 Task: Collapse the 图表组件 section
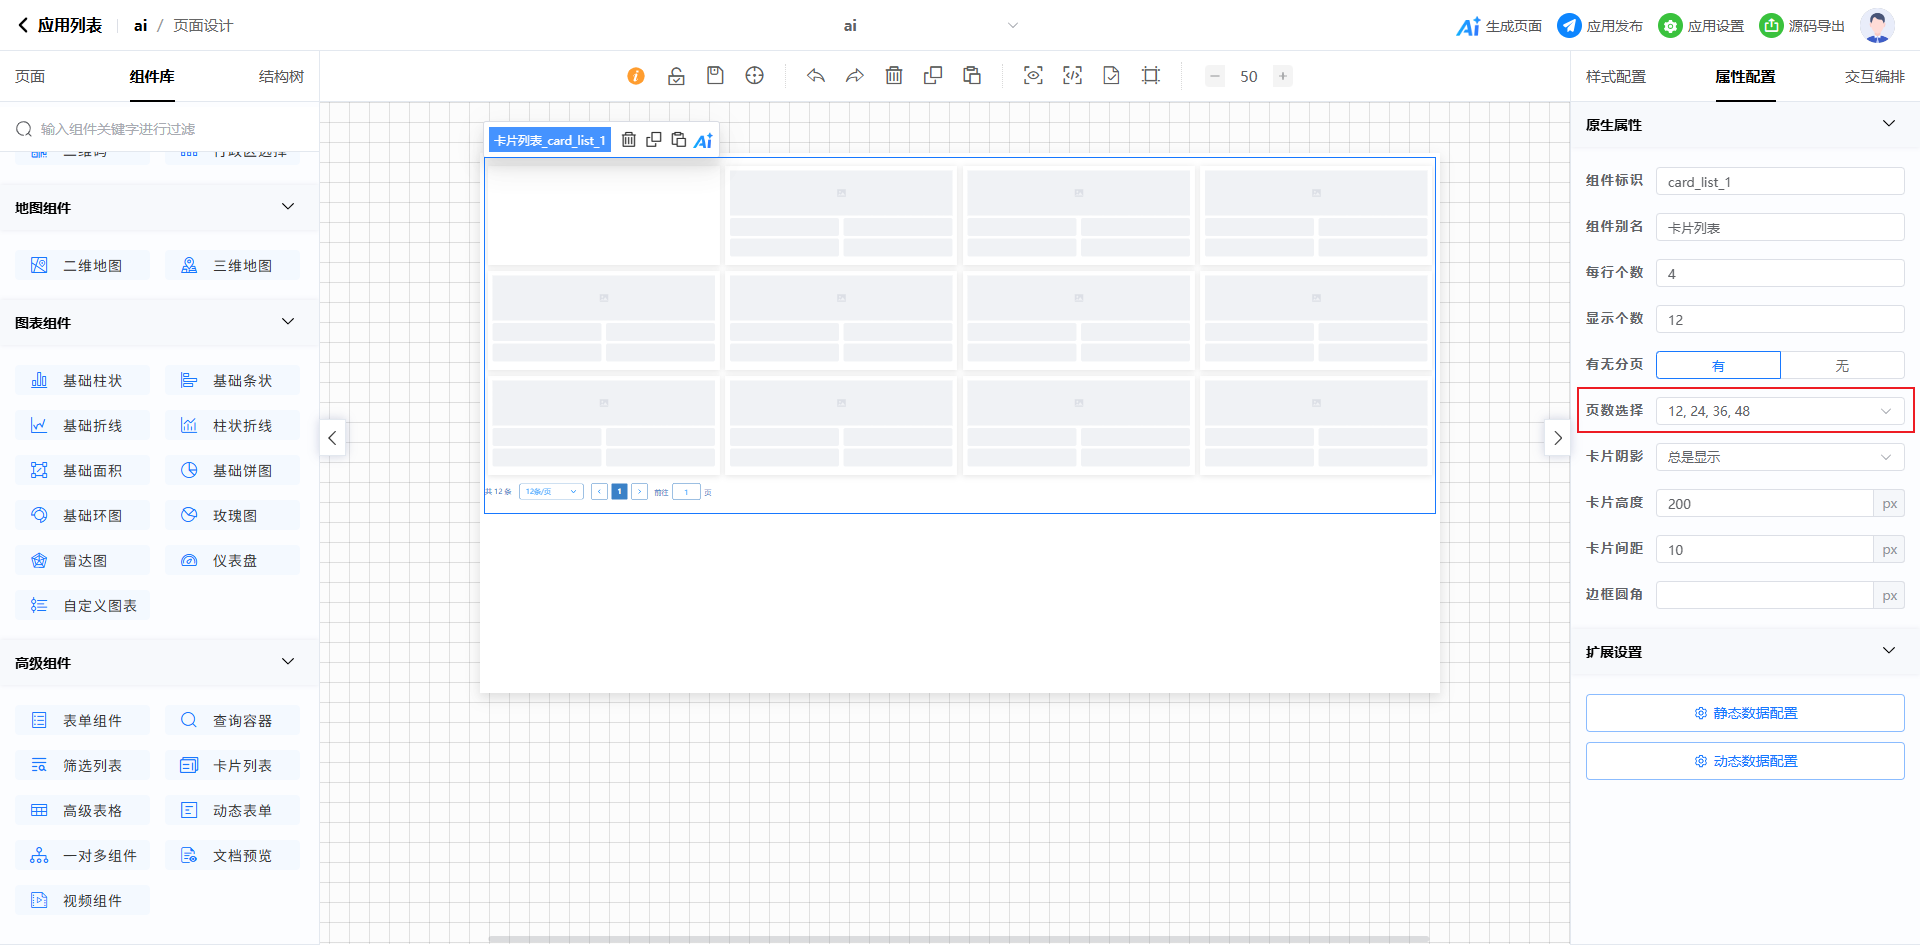288,322
